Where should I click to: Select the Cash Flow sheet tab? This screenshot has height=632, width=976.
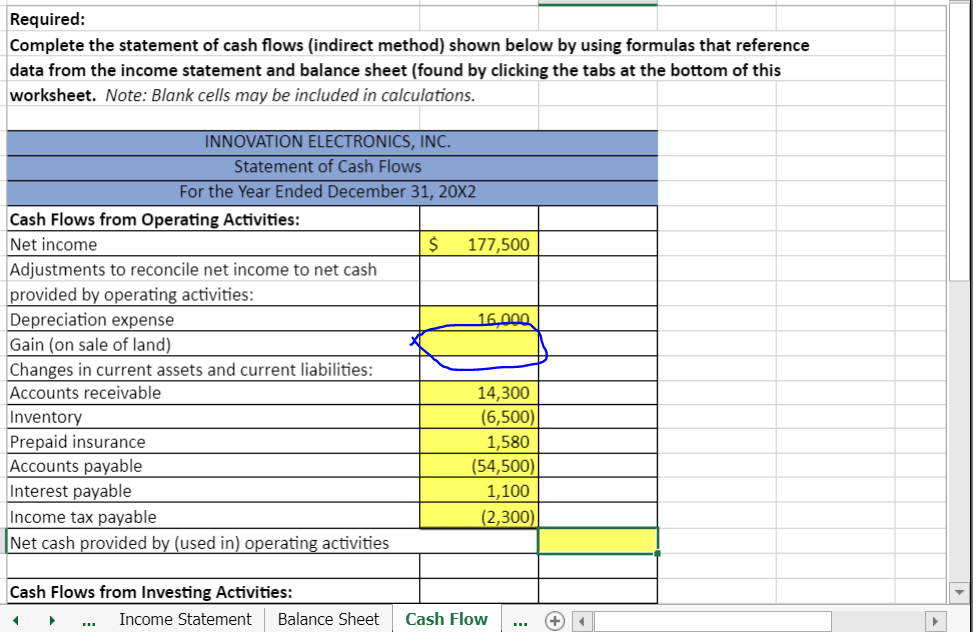(x=446, y=620)
